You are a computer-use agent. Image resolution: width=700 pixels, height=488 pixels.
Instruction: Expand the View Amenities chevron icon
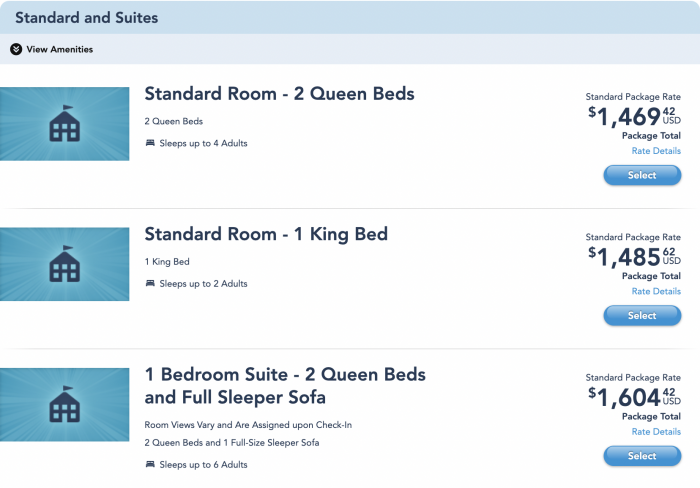(16, 49)
